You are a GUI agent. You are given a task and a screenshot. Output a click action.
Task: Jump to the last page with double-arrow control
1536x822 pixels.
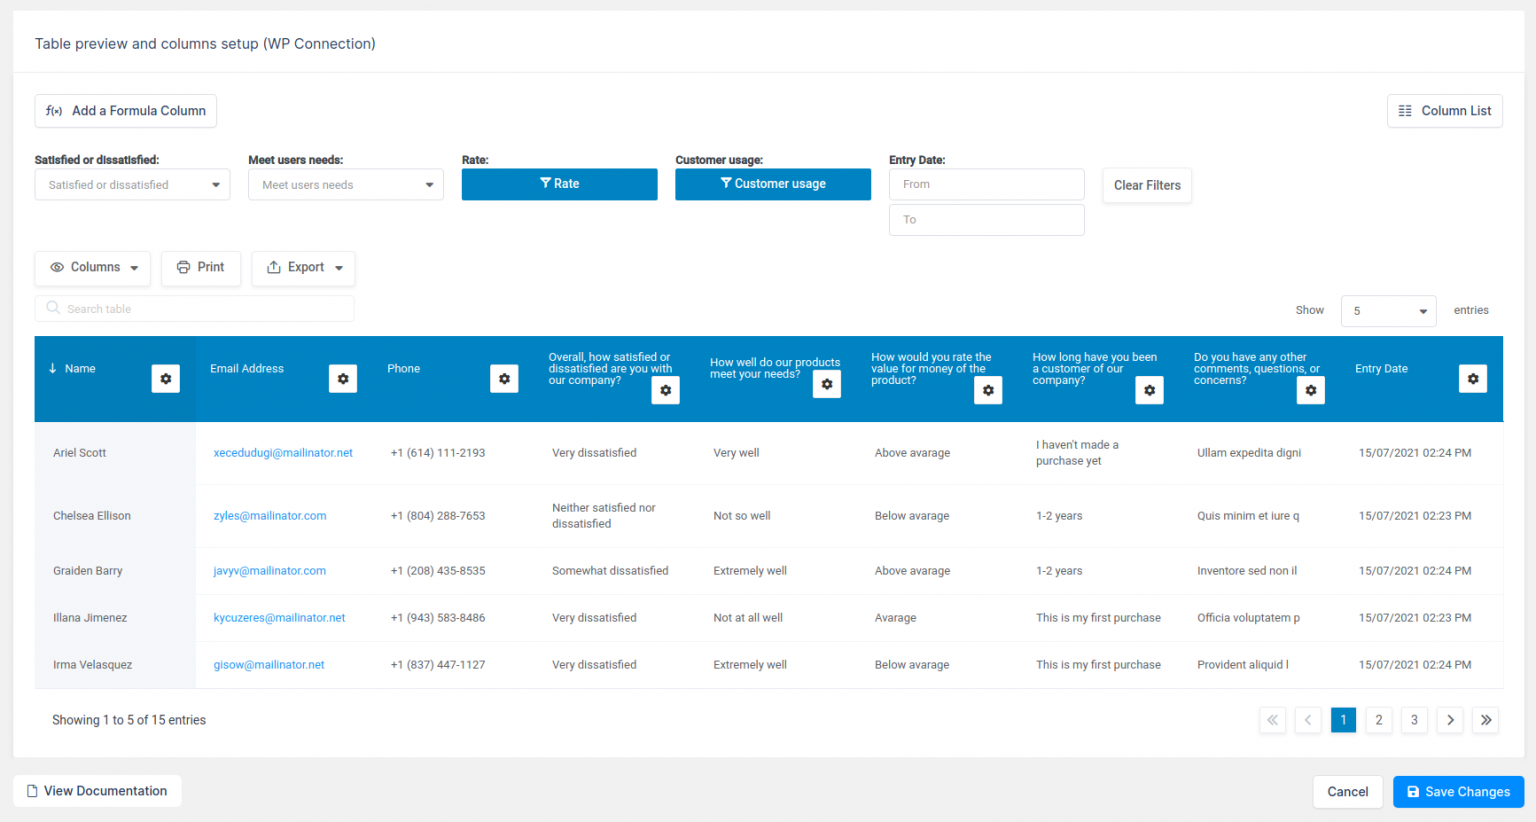(1486, 720)
